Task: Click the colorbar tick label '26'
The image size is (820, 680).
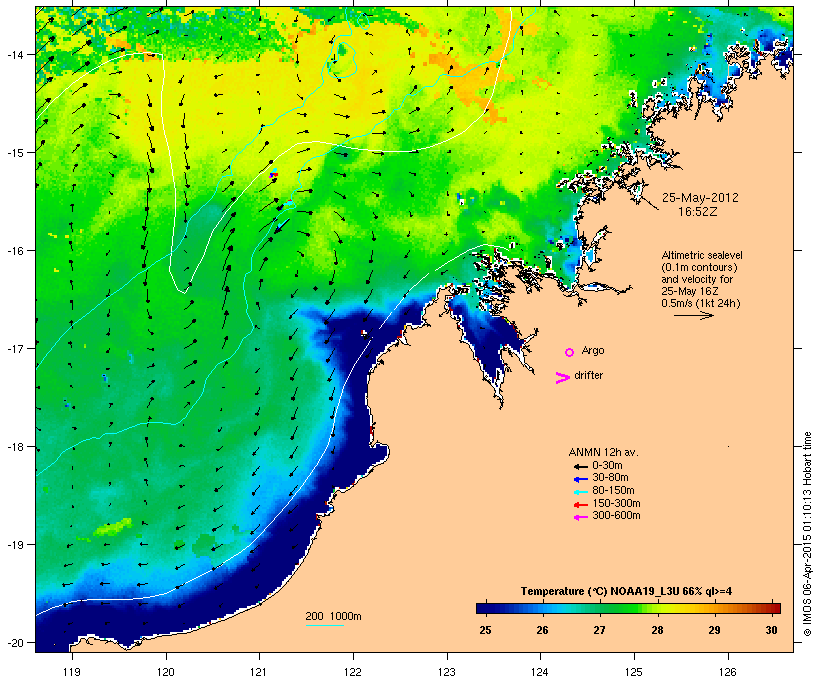Action: click(x=542, y=630)
